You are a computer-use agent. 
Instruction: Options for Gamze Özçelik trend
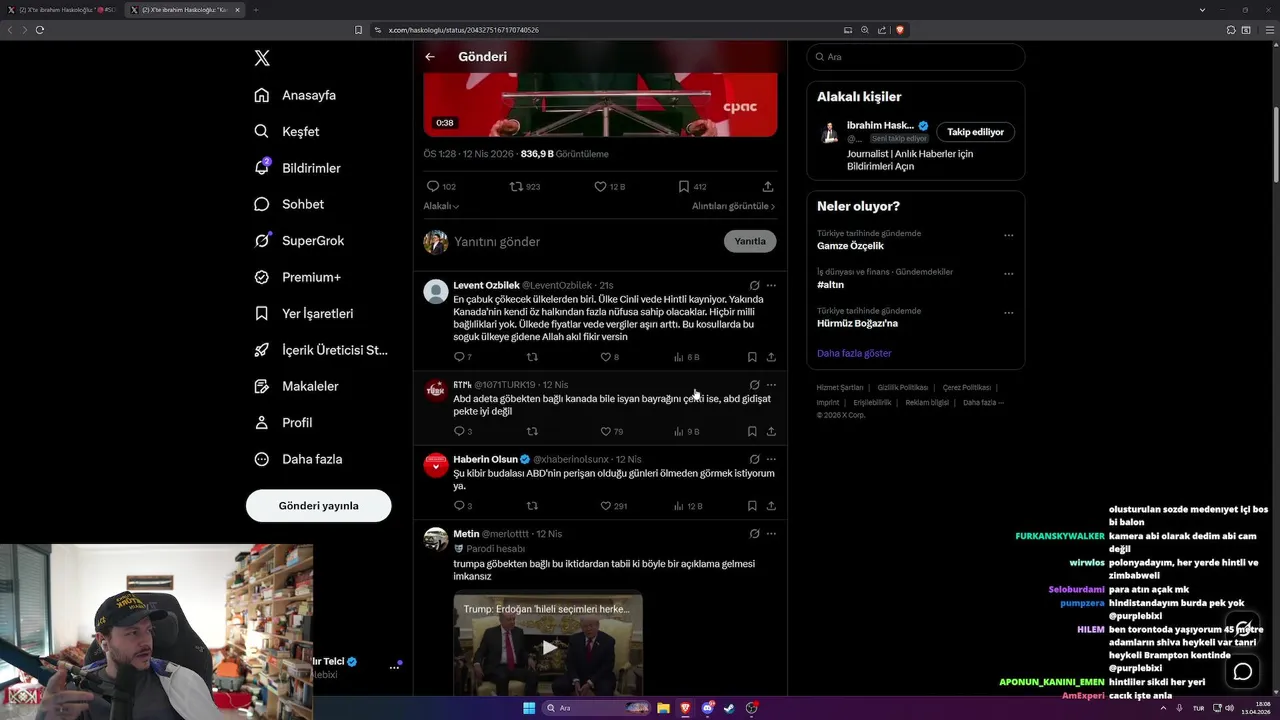pos(1008,235)
